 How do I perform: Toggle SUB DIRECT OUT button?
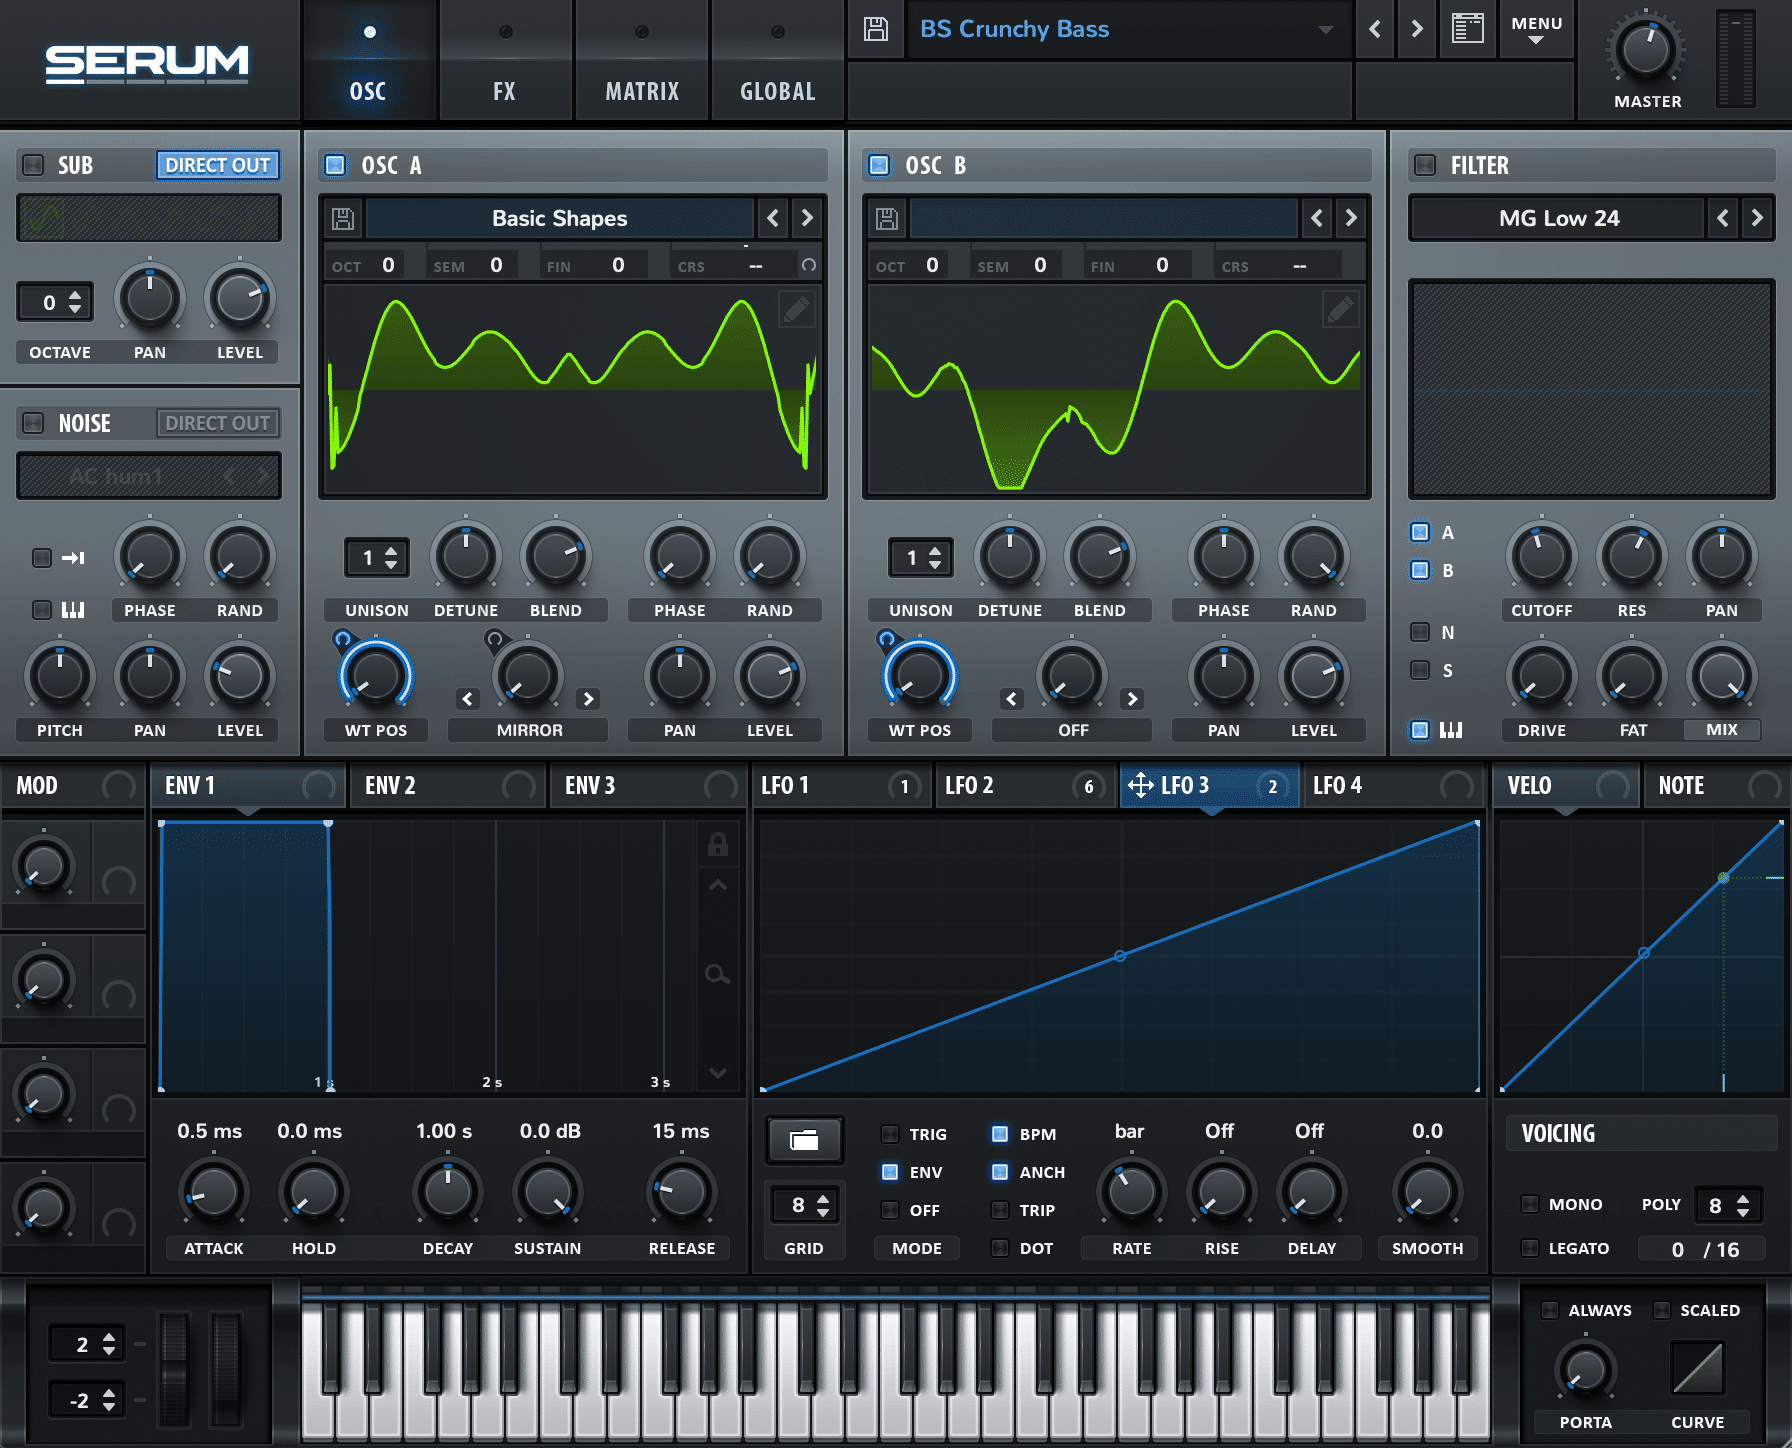click(x=217, y=165)
